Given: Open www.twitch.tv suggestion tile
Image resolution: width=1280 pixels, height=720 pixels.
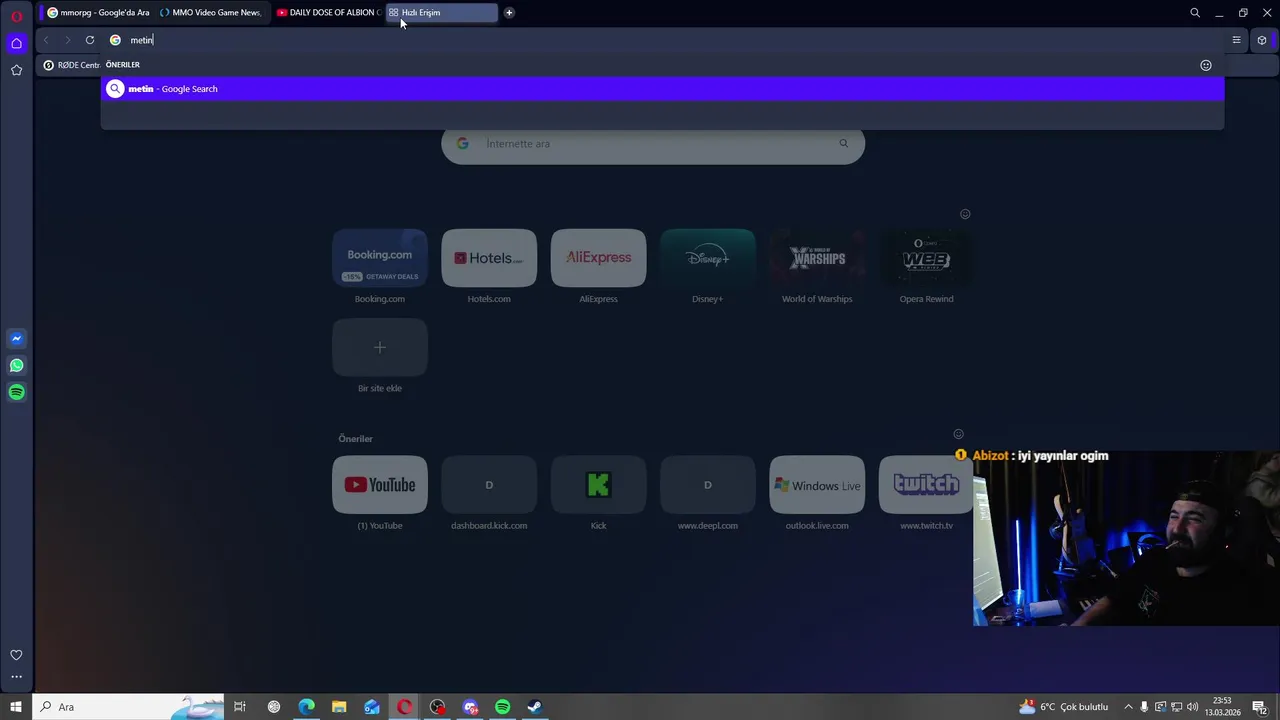Looking at the screenshot, I should coord(926,485).
